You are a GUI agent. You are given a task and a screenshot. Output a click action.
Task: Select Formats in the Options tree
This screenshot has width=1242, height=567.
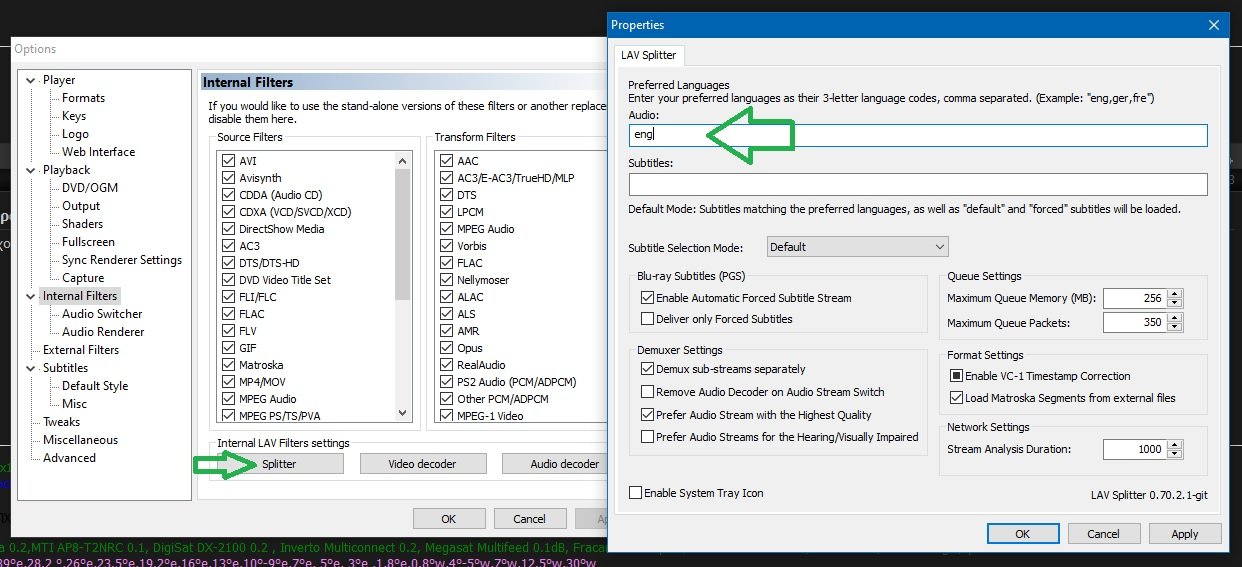pyautogui.click(x=83, y=98)
